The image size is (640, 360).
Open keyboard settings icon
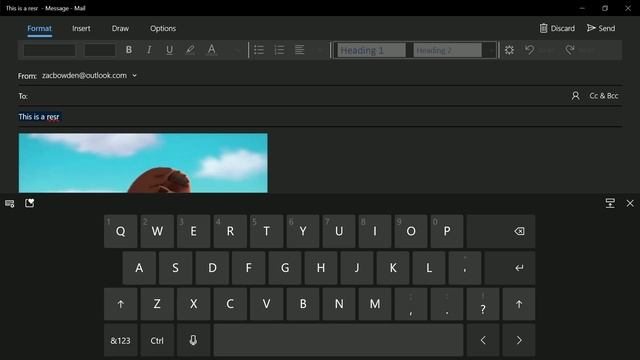(x=10, y=203)
